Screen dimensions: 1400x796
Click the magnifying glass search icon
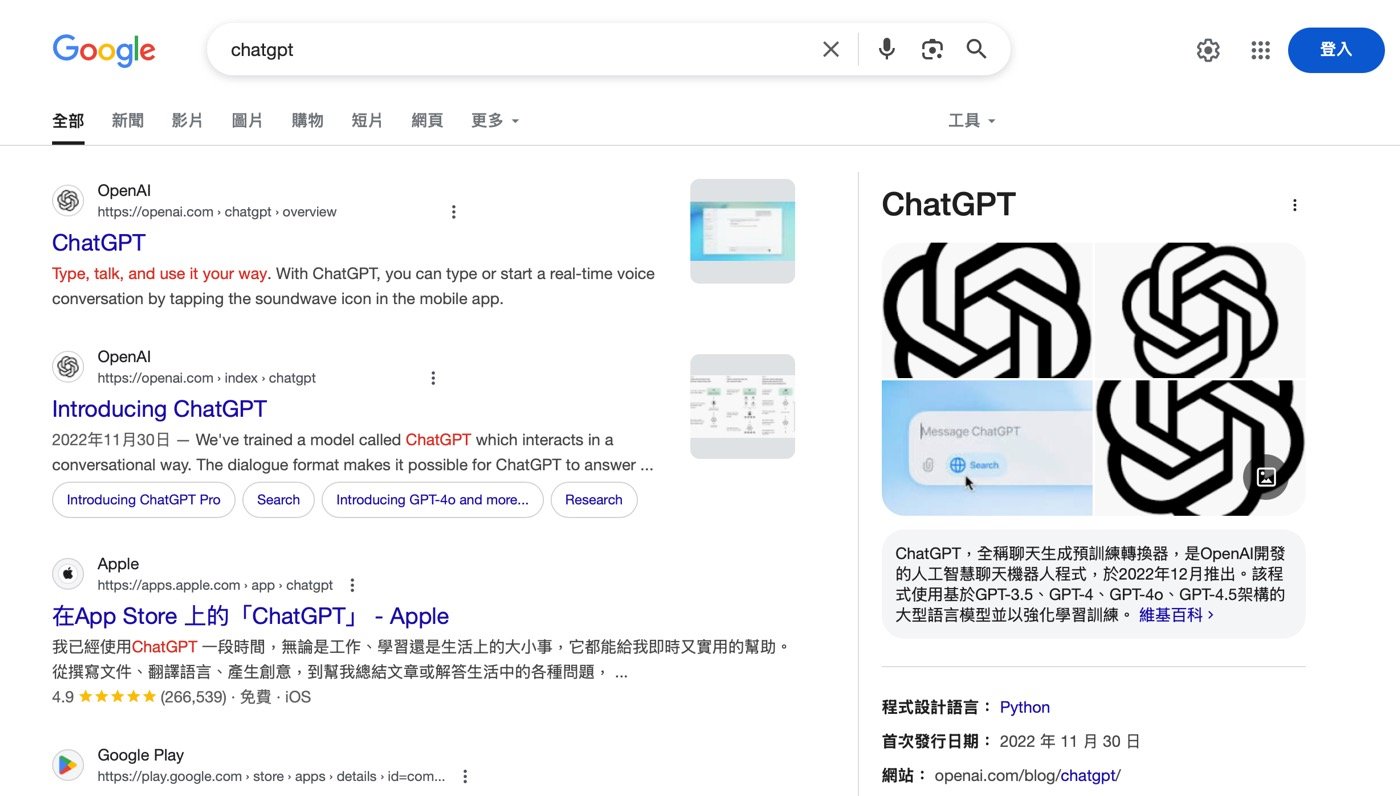[x=977, y=49]
